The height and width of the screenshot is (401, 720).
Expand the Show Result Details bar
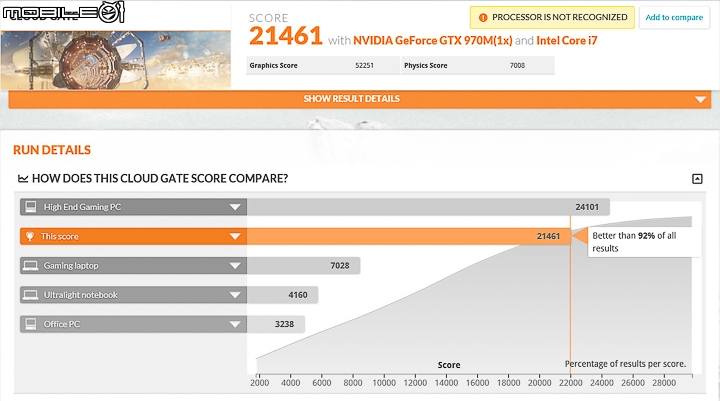point(360,99)
